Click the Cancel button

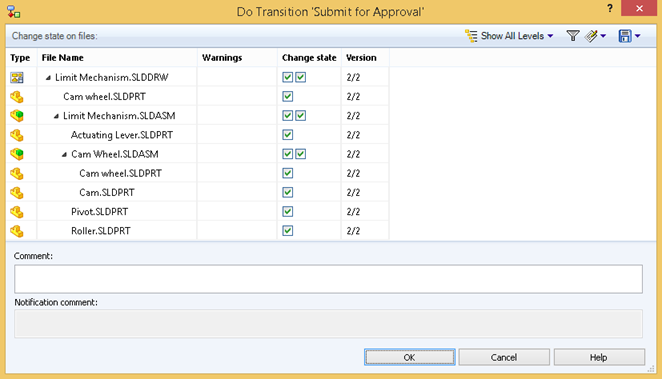[504, 357]
